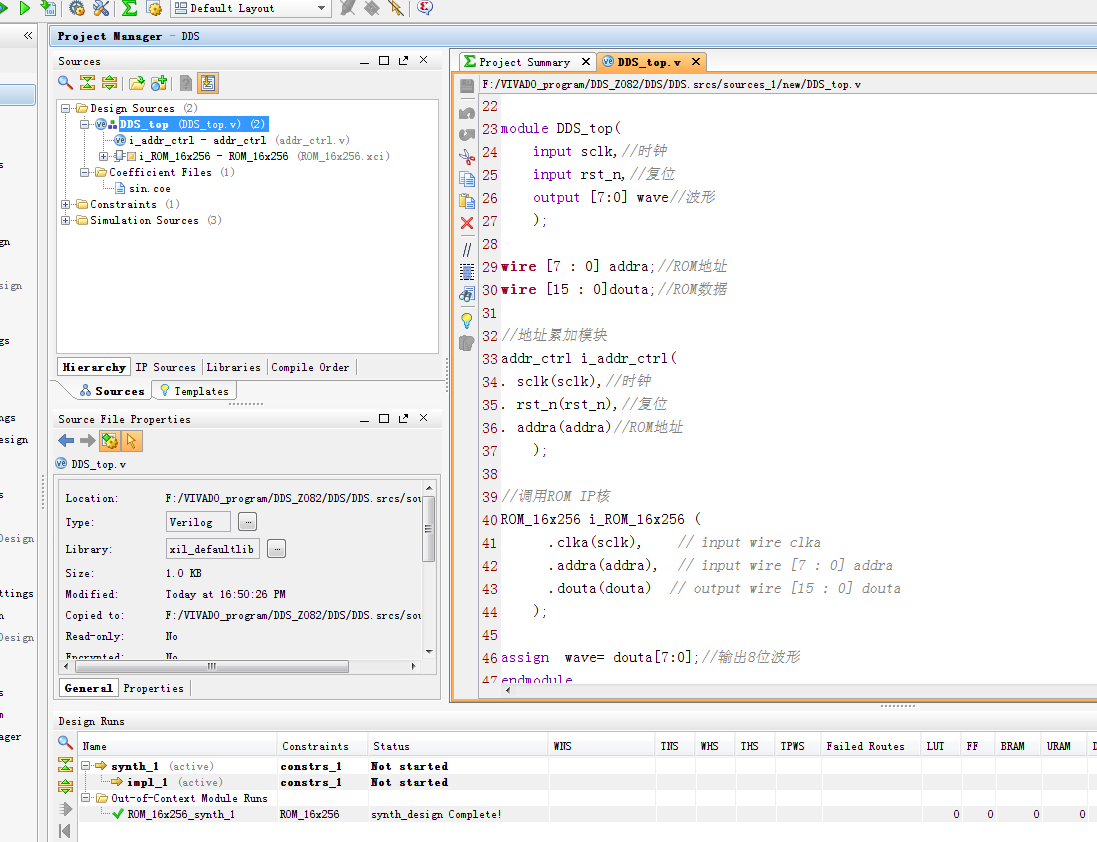The height and width of the screenshot is (842, 1097).
Task: Switch to the Project Summary tab
Action: tap(523, 62)
